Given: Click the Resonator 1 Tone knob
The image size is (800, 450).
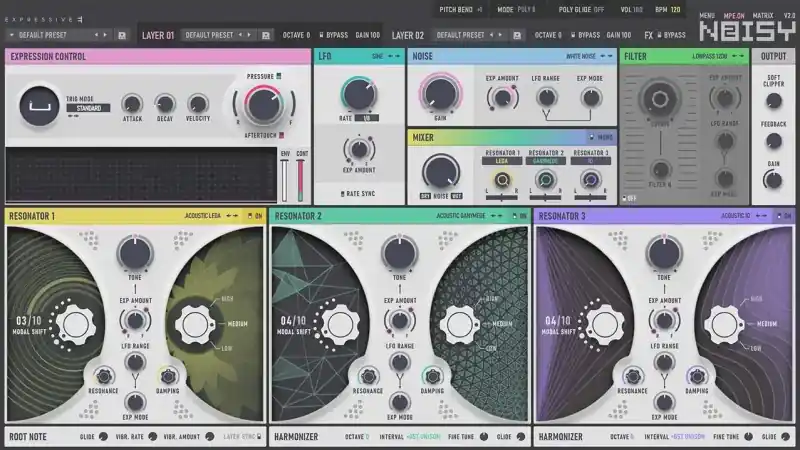Looking at the screenshot, I should click(135, 254).
